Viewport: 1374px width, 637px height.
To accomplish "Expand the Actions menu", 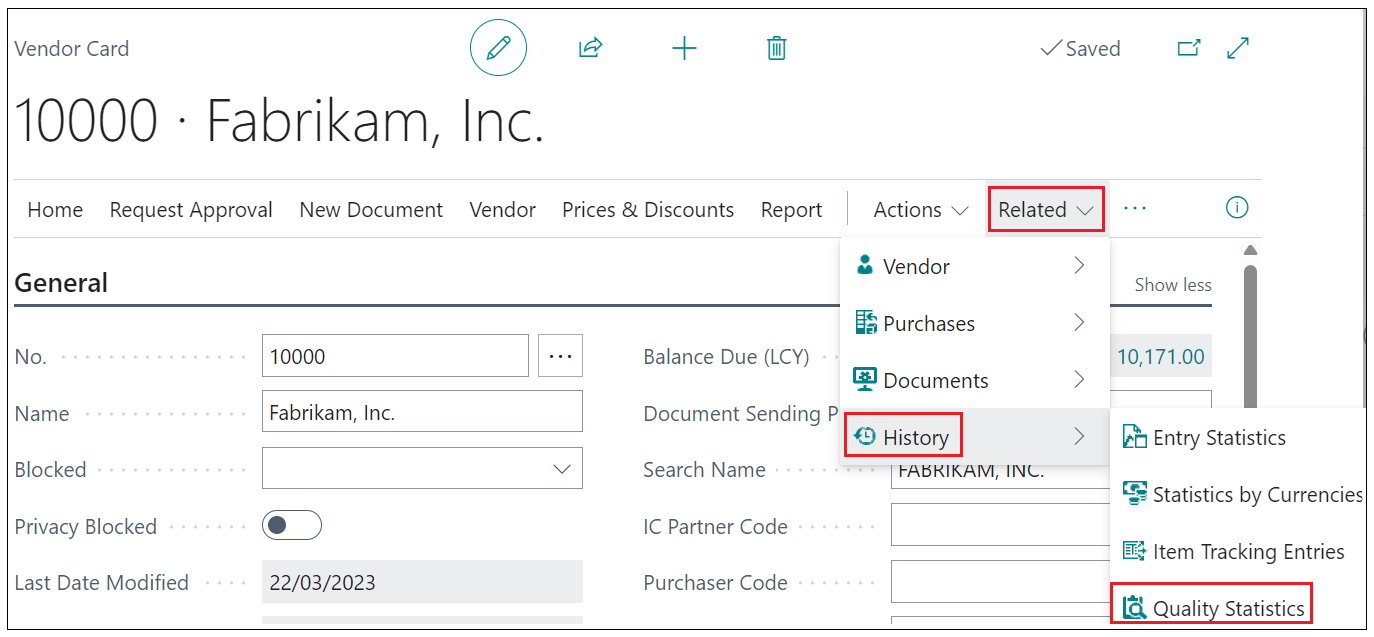I will 920,210.
